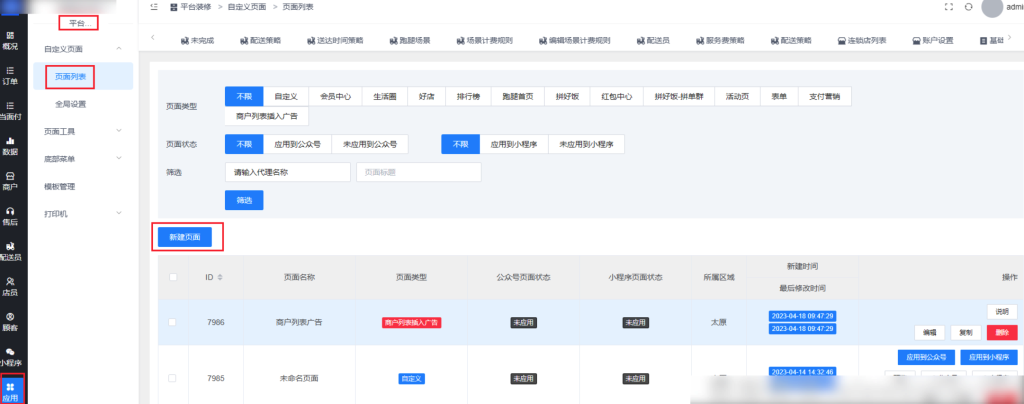
Task: Collapse sidebar with the menu fold icon
Action: tap(152, 7)
